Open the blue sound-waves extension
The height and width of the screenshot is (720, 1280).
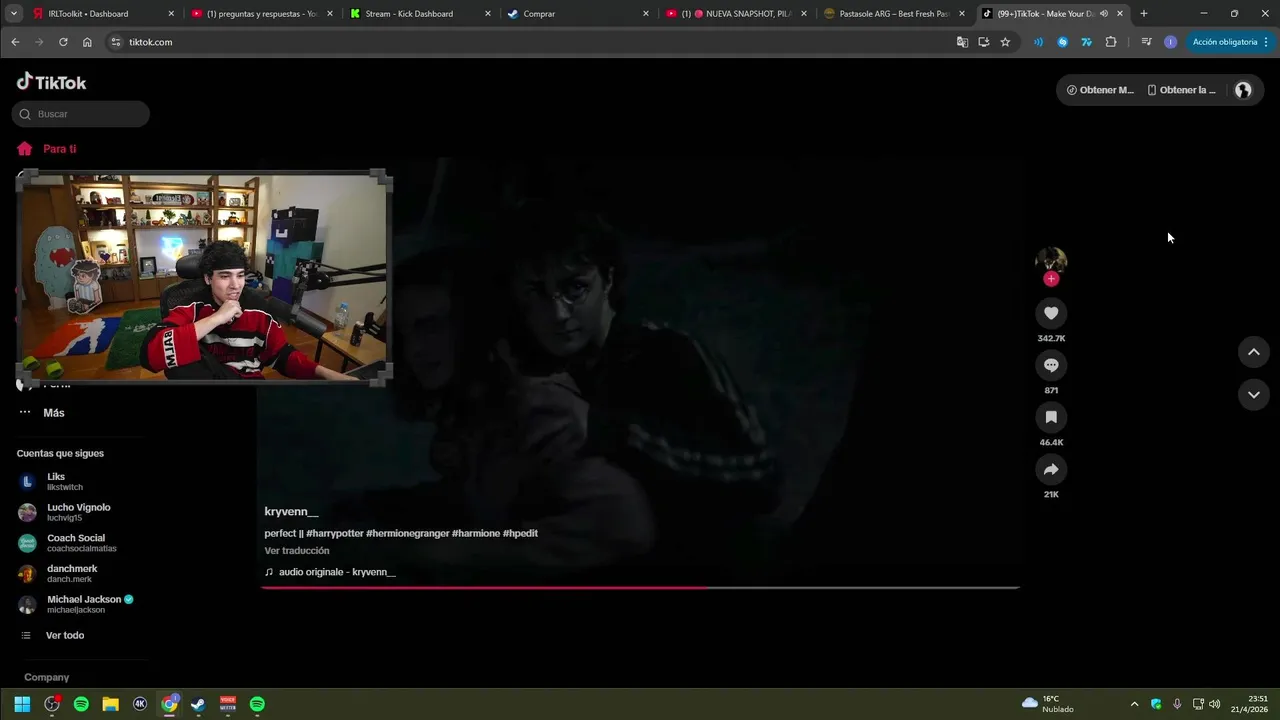(x=1038, y=42)
